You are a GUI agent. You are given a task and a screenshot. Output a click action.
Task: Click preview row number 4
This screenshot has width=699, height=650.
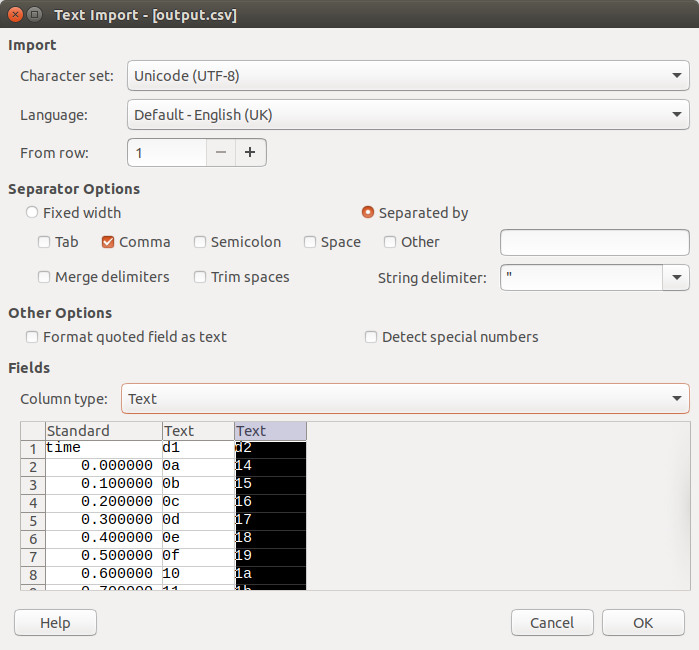(33, 503)
